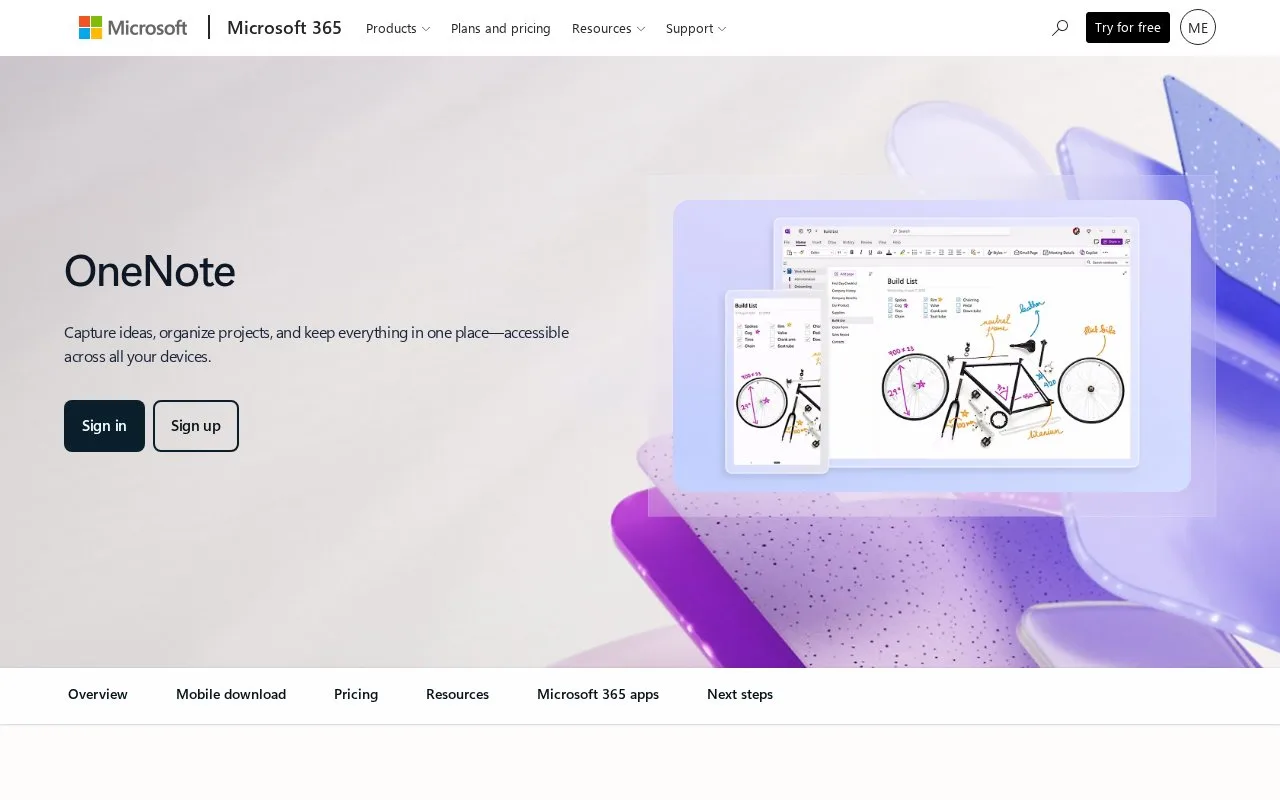Click the OneNote heading text
Image resolution: width=1280 pixels, height=800 pixels.
point(150,270)
